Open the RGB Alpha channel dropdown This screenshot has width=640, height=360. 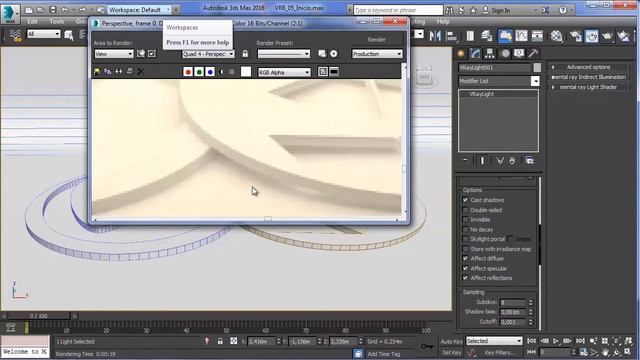tap(284, 72)
